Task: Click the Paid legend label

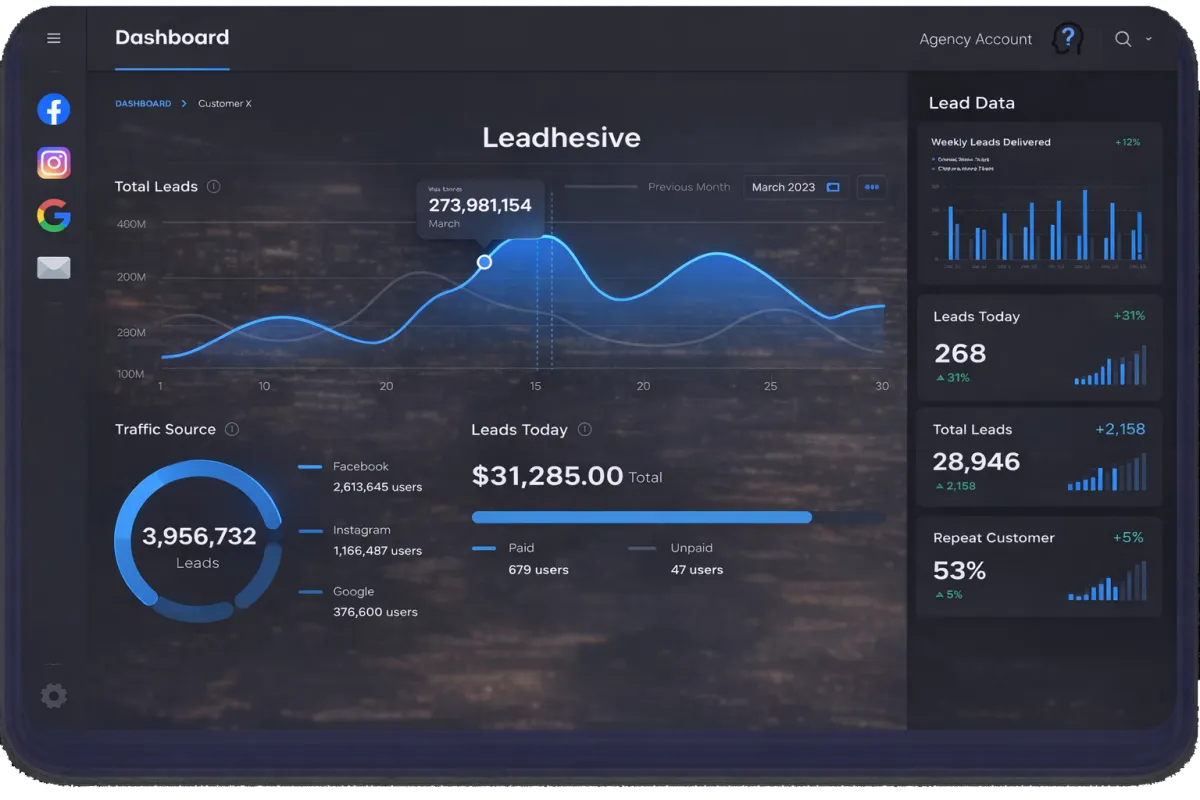Action: (521, 548)
